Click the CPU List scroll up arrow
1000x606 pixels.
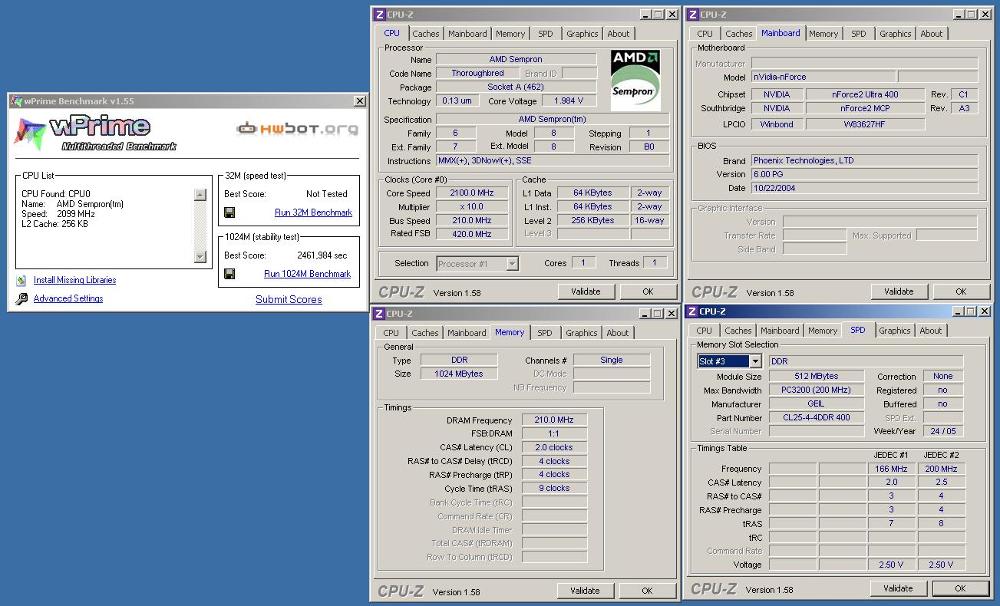coord(200,195)
